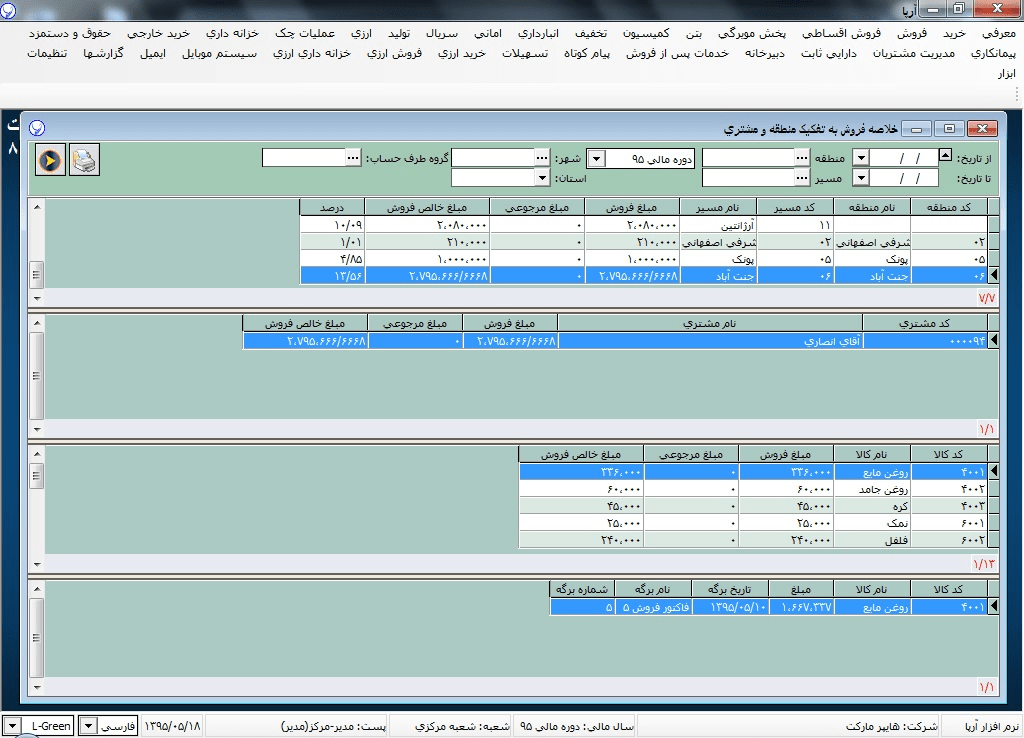This screenshot has width=1024, height=738.
Task: Open the L-Green theme dropdown in status bar
Action: pyautogui.click(x=12, y=726)
